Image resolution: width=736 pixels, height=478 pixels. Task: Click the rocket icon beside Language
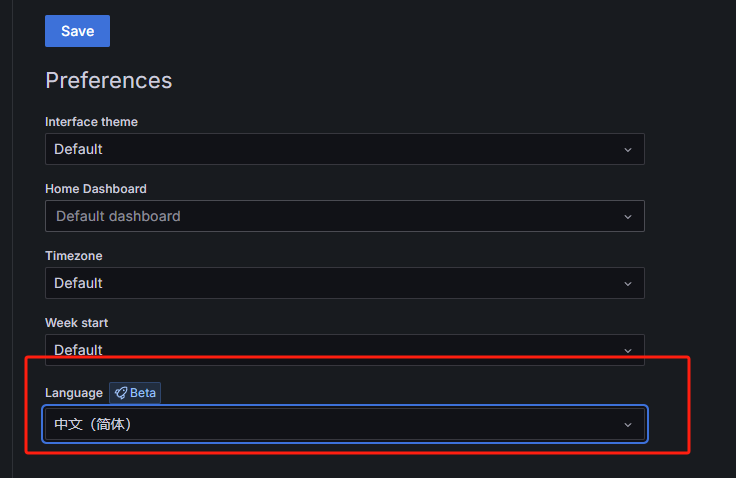(x=120, y=393)
